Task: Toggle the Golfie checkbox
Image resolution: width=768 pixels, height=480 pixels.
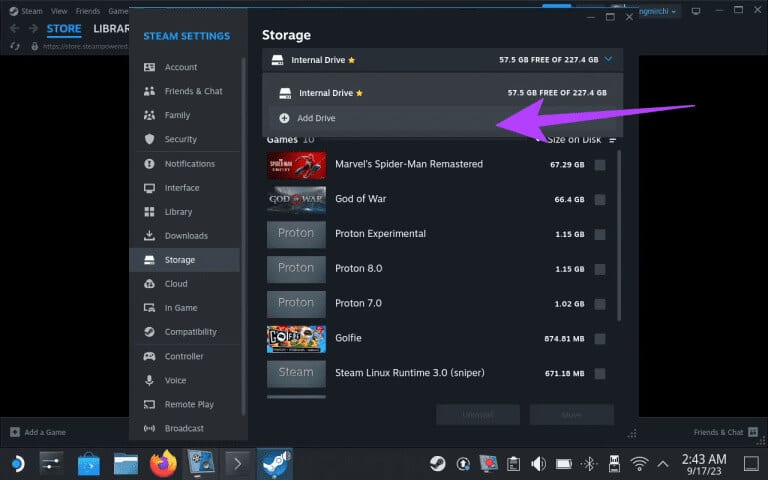Action: pos(600,339)
